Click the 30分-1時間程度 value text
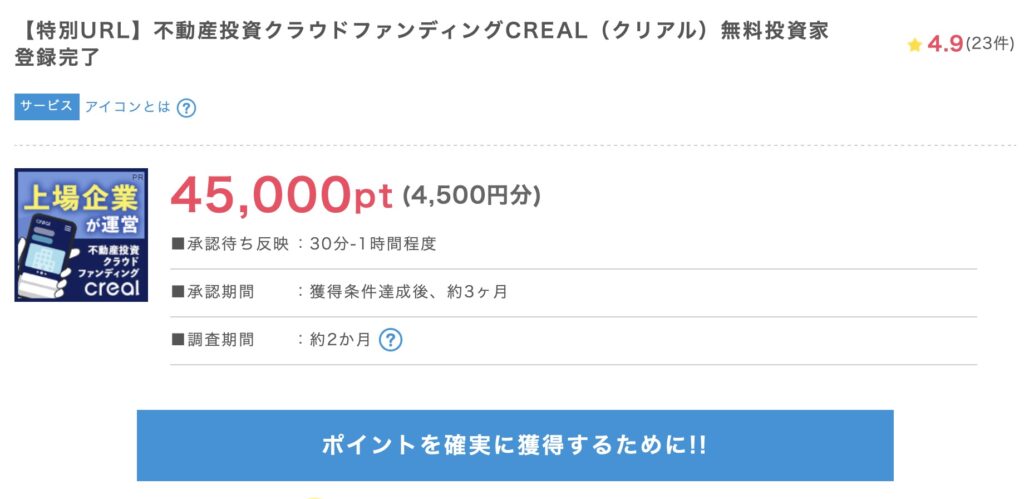1024x499 pixels. pyautogui.click(x=373, y=243)
